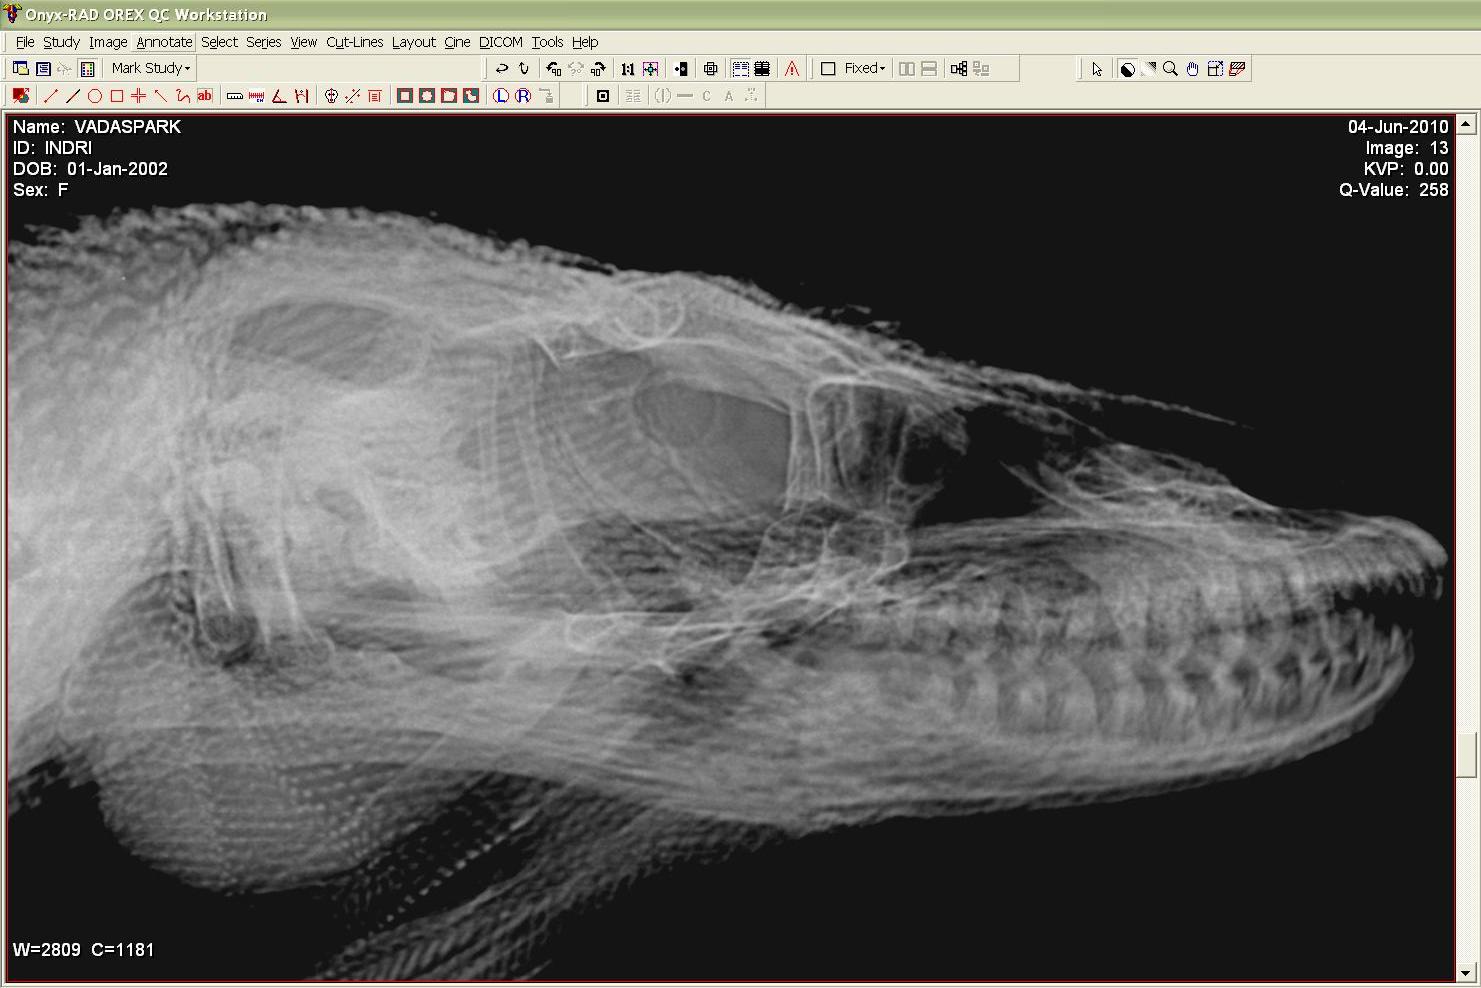Open the Layout menu

pos(413,42)
